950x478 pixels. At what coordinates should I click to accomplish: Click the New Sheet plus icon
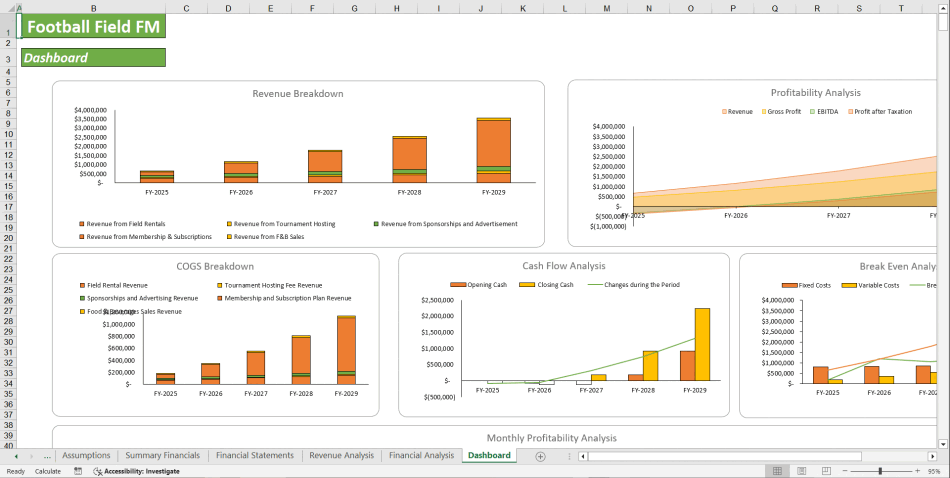pyautogui.click(x=540, y=456)
